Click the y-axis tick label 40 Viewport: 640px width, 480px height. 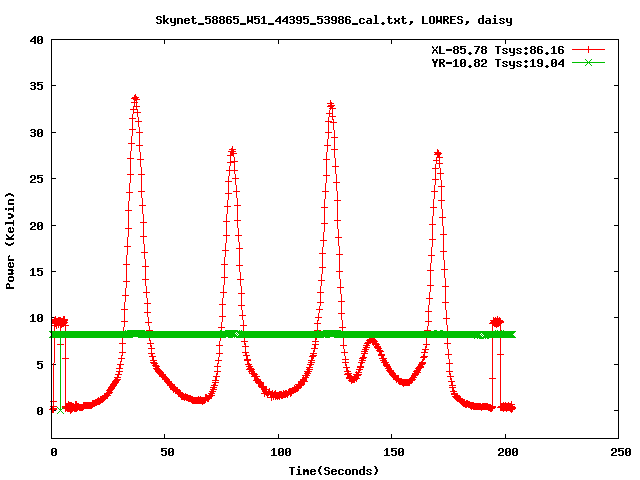pos(37,40)
